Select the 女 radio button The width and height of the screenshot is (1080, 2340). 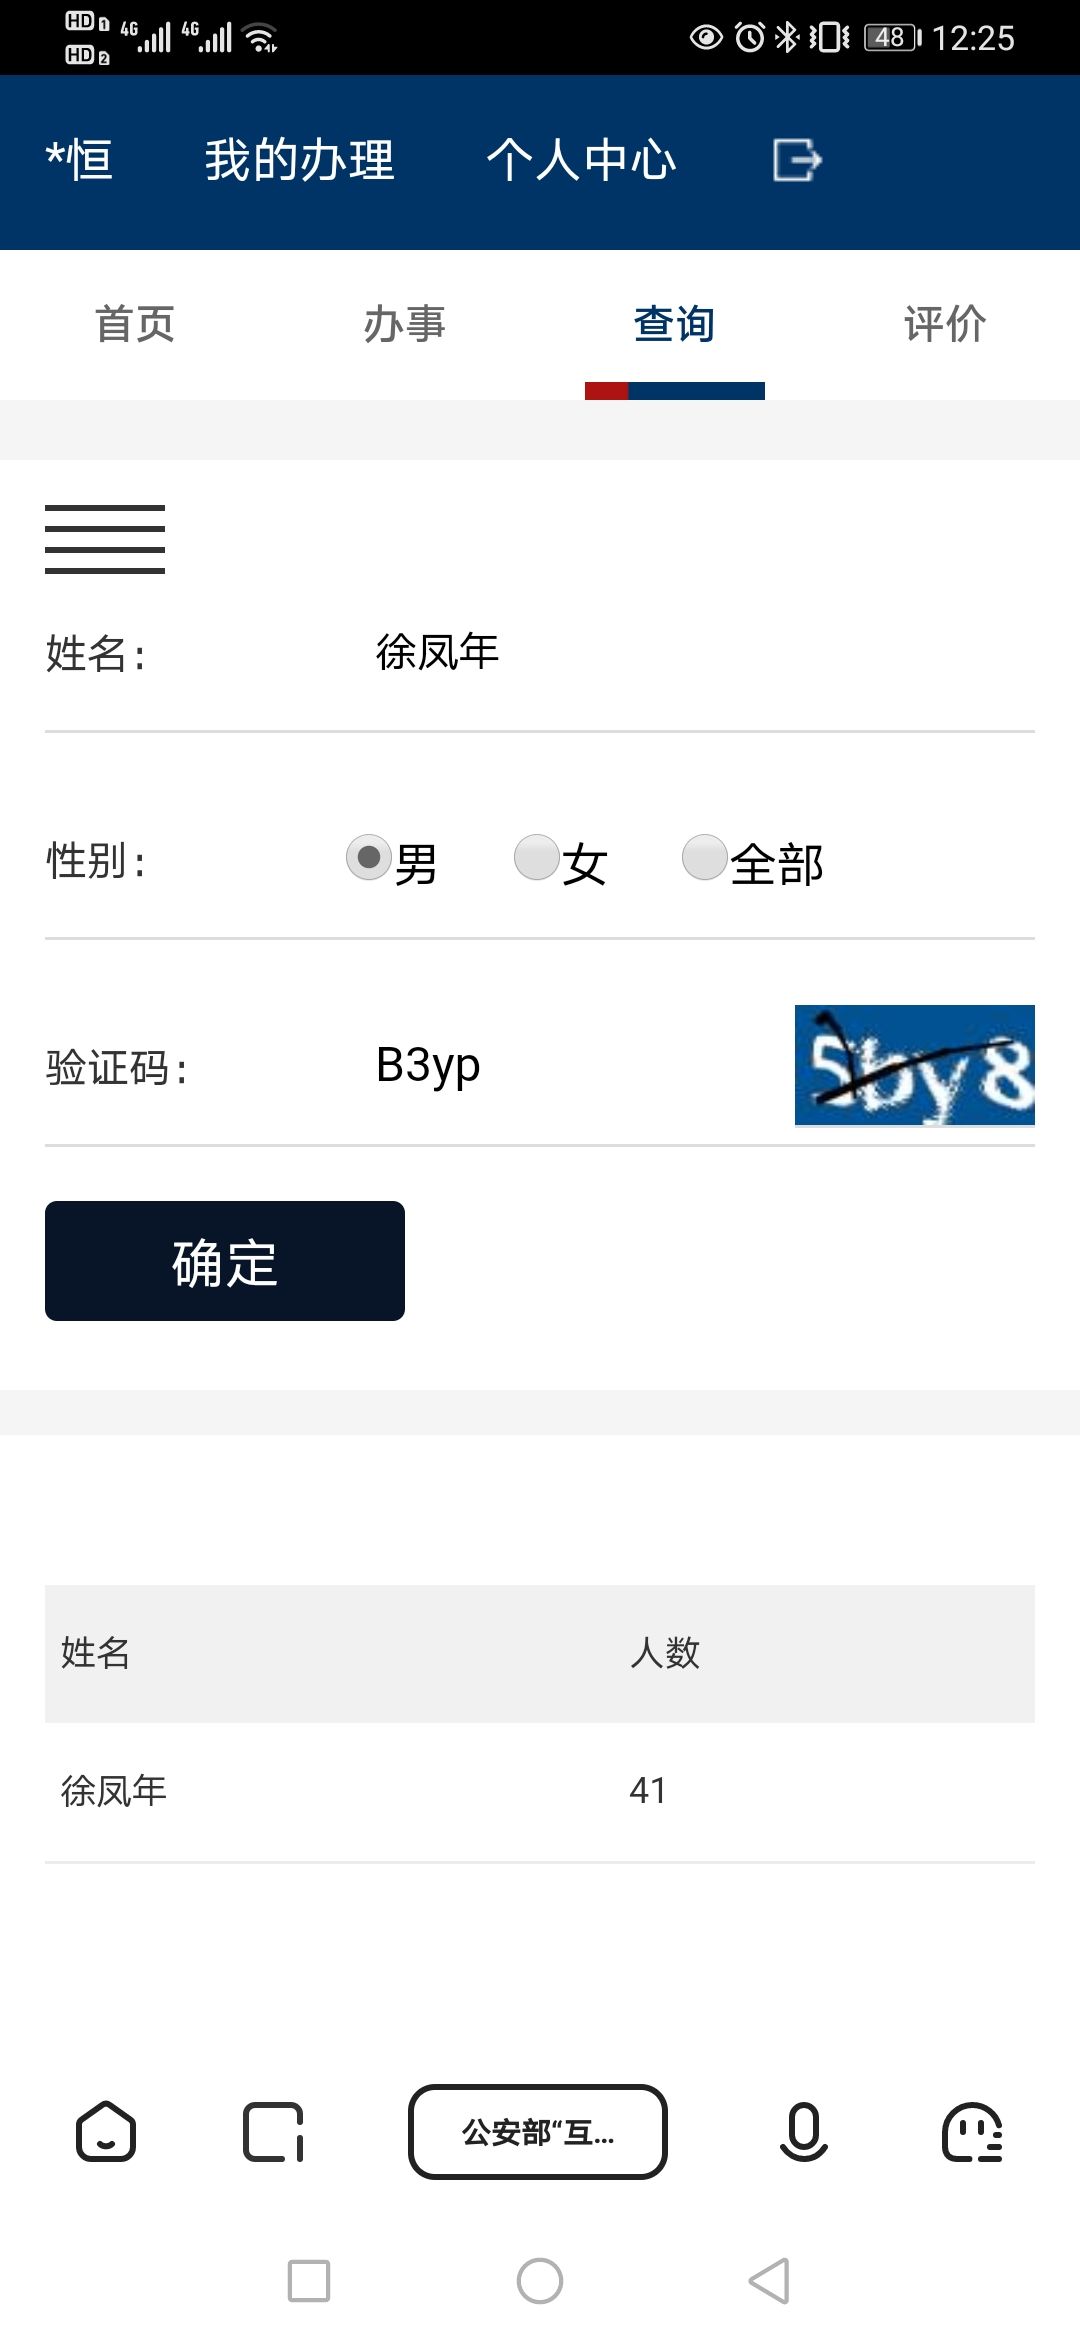click(x=537, y=858)
